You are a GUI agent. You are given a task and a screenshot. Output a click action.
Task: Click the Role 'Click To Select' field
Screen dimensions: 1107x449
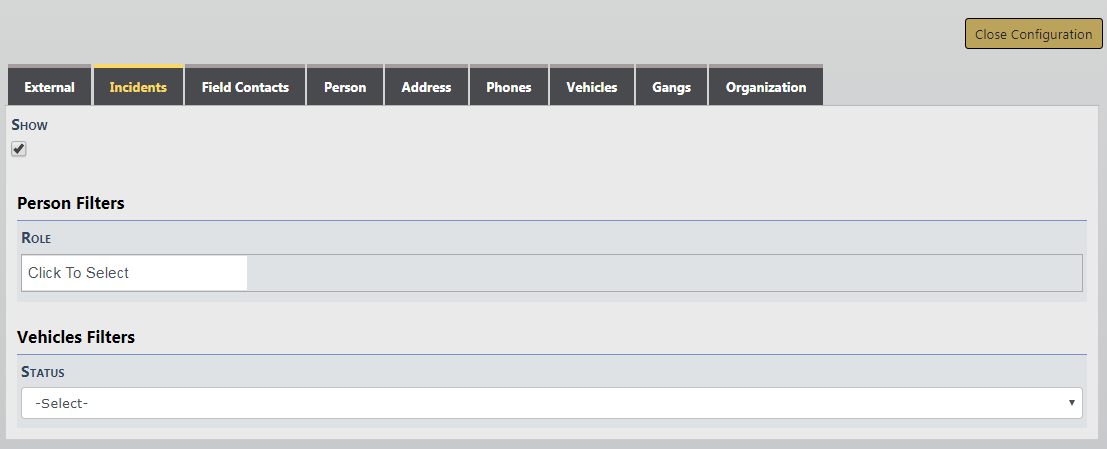pyautogui.click(x=134, y=273)
